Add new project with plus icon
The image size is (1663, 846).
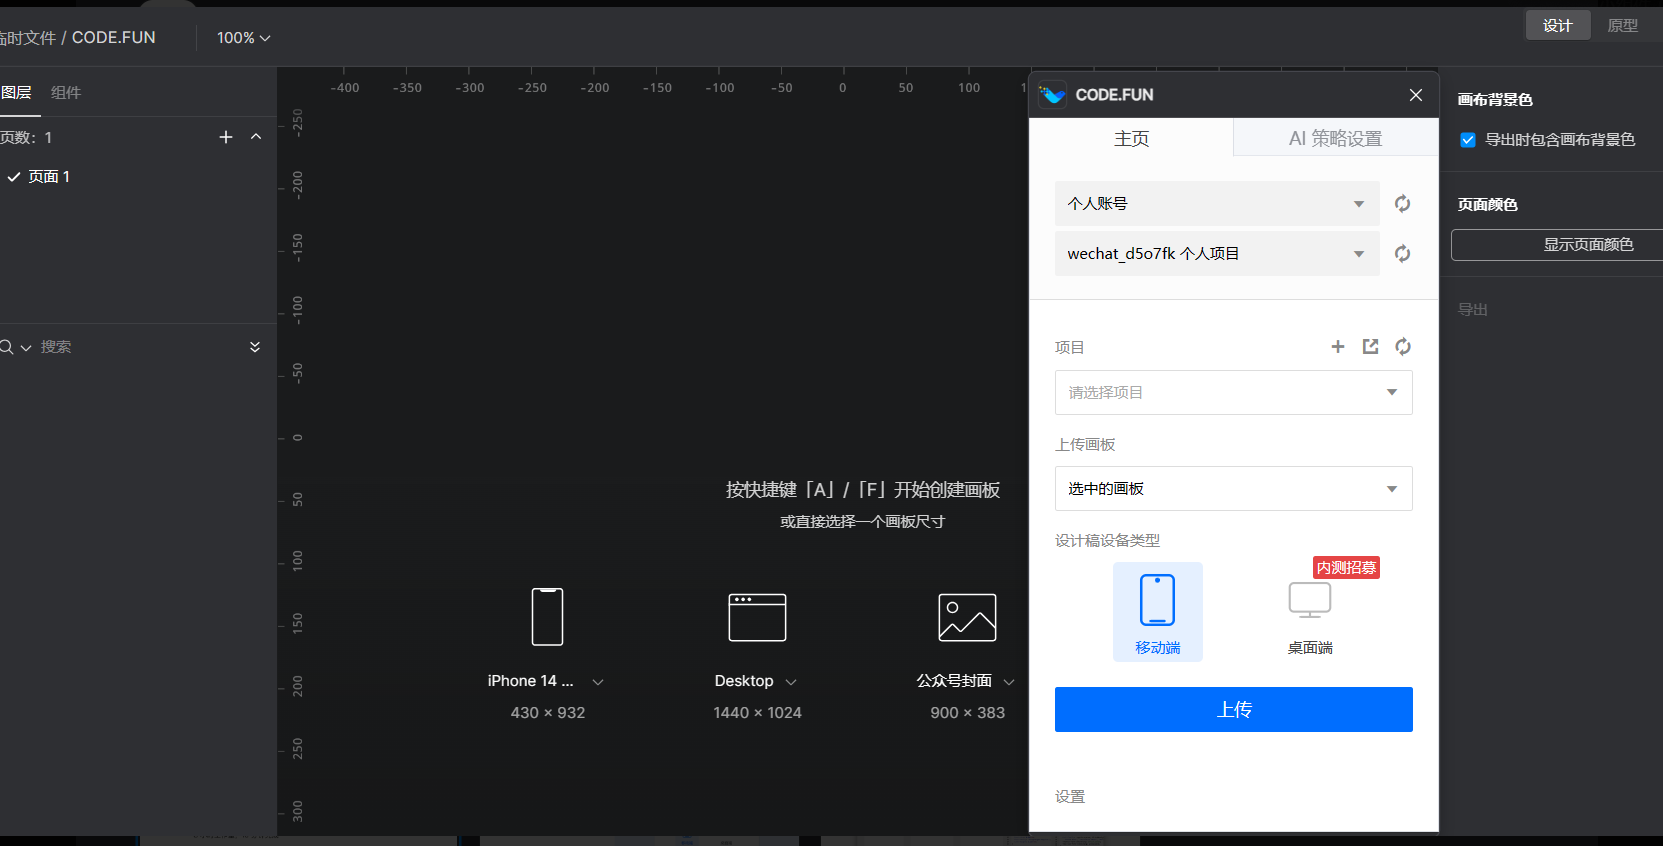[x=1338, y=346]
